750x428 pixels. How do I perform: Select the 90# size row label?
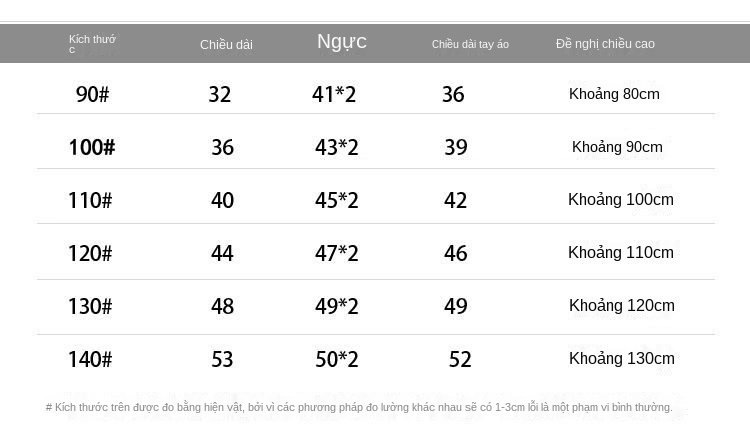coord(92,94)
